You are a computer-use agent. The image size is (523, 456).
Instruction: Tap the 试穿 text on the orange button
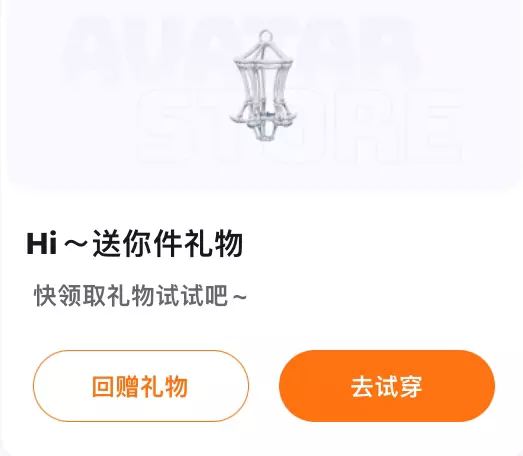(399, 387)
